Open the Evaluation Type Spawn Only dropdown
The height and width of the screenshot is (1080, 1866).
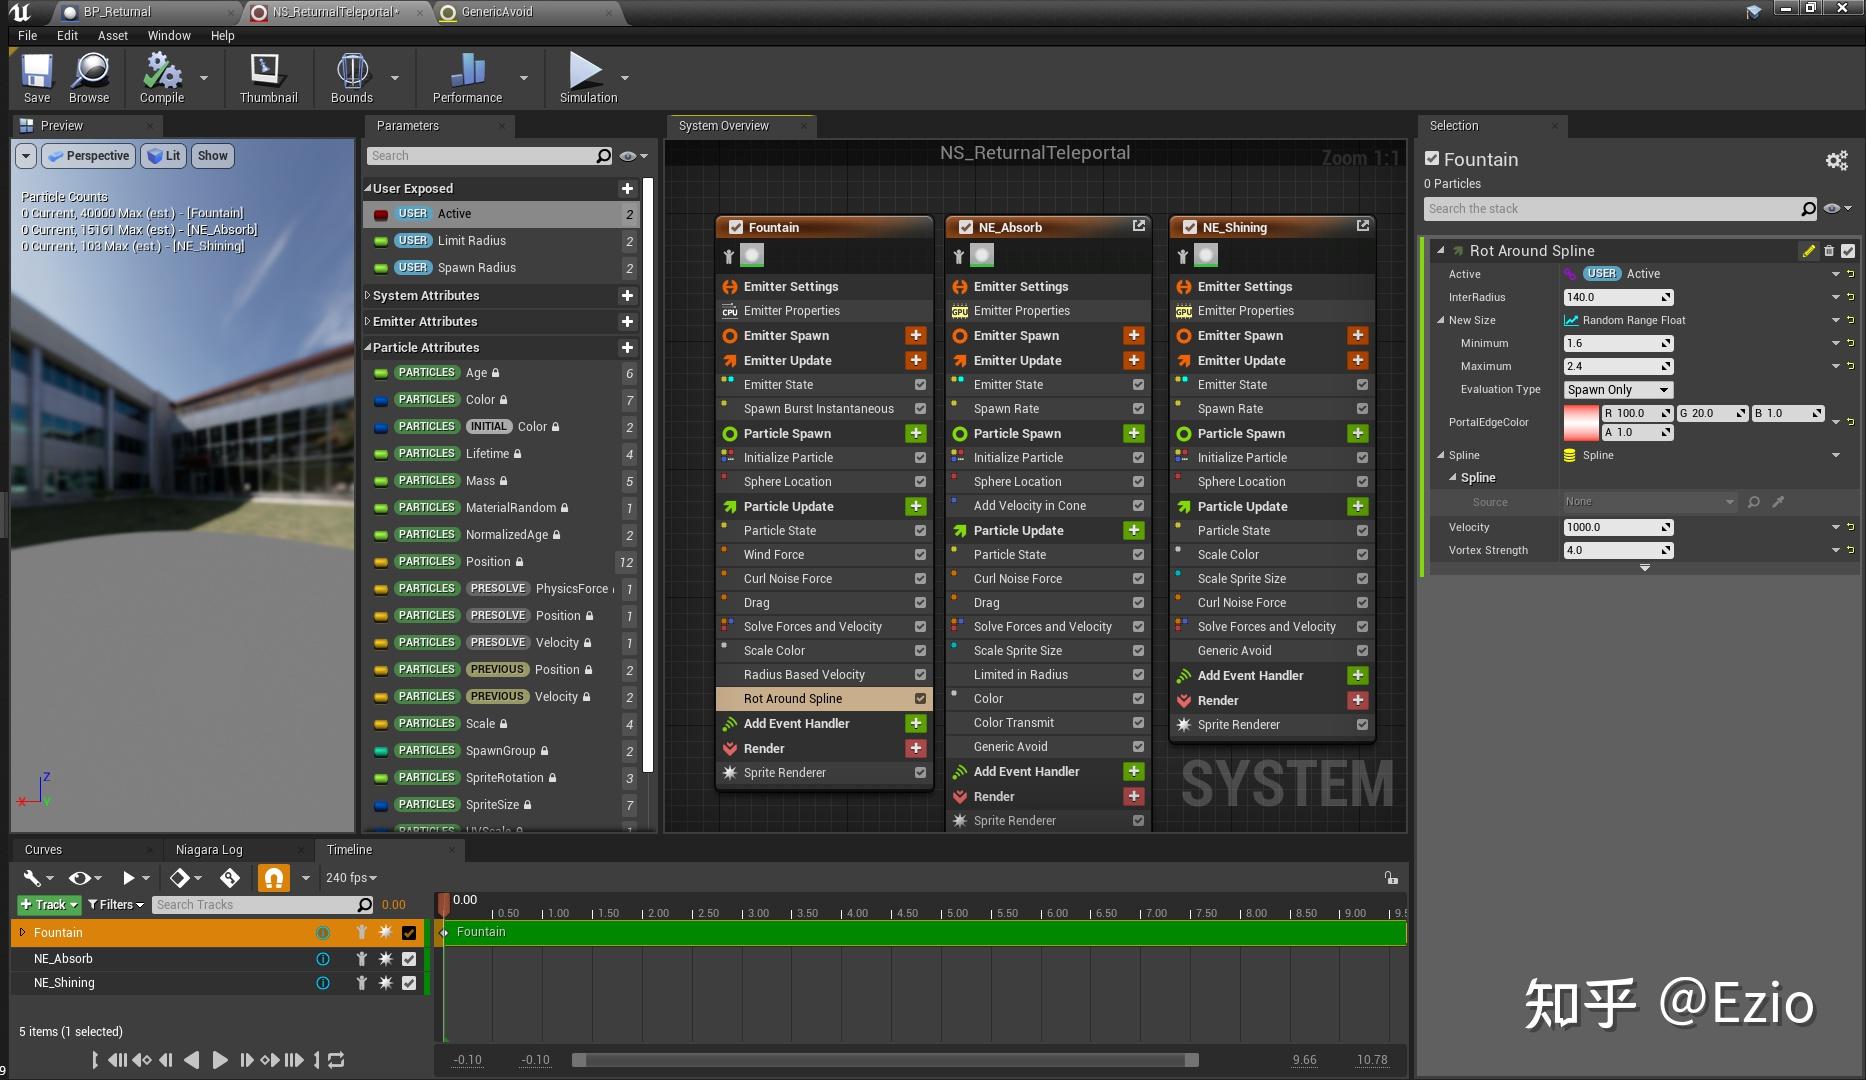(x=1617, y=389)
